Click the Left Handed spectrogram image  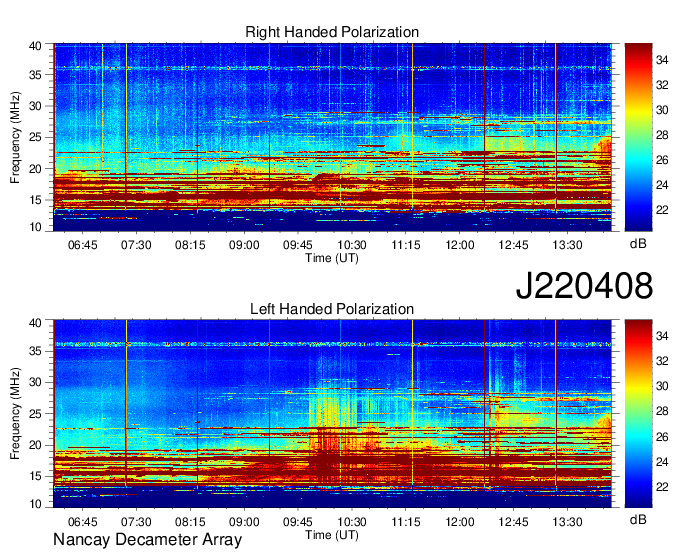pyautogui.click(x=333, y=414)
